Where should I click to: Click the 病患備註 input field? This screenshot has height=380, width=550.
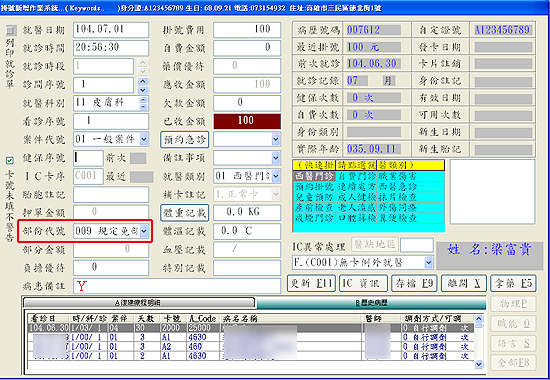(x=177, y=286)
